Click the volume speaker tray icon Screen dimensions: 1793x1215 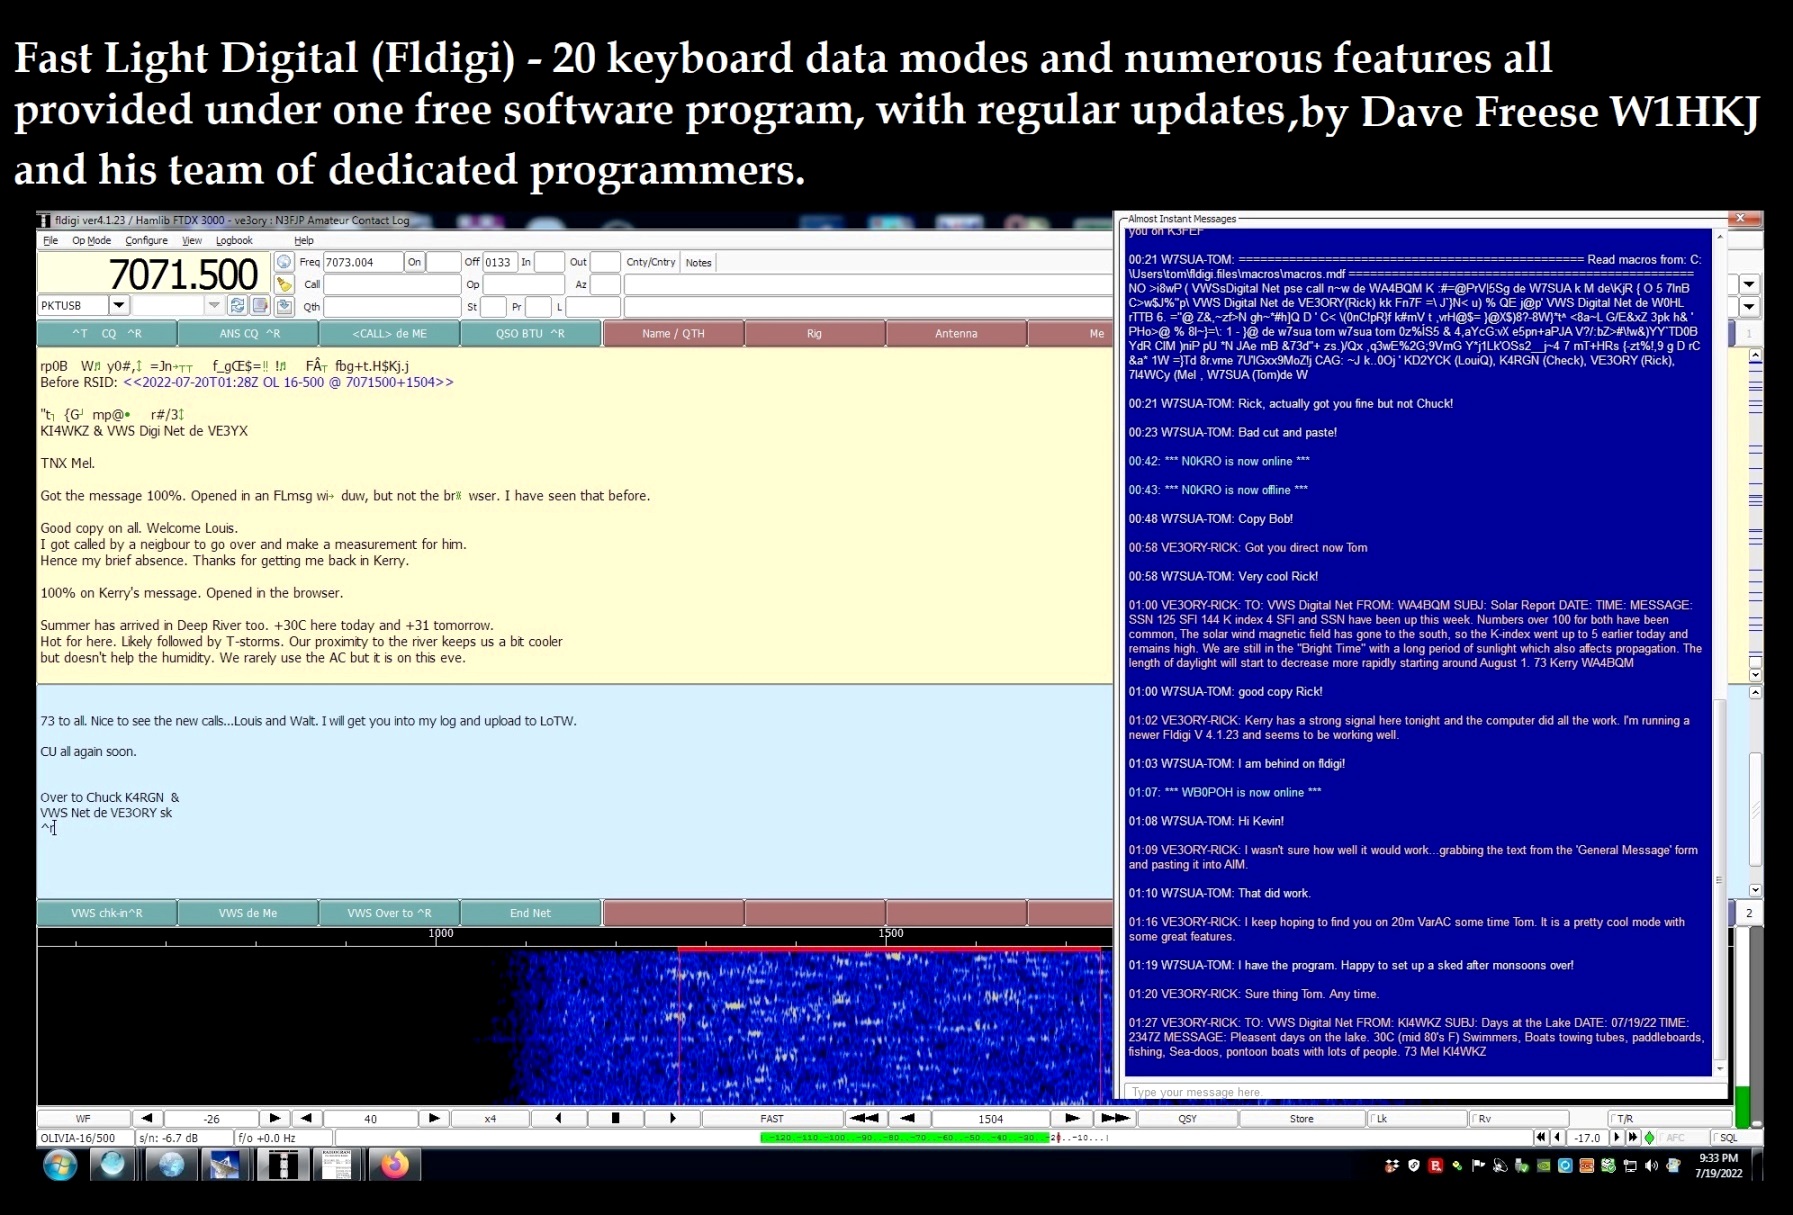pyautogui.click(x=1651, y=1166)
